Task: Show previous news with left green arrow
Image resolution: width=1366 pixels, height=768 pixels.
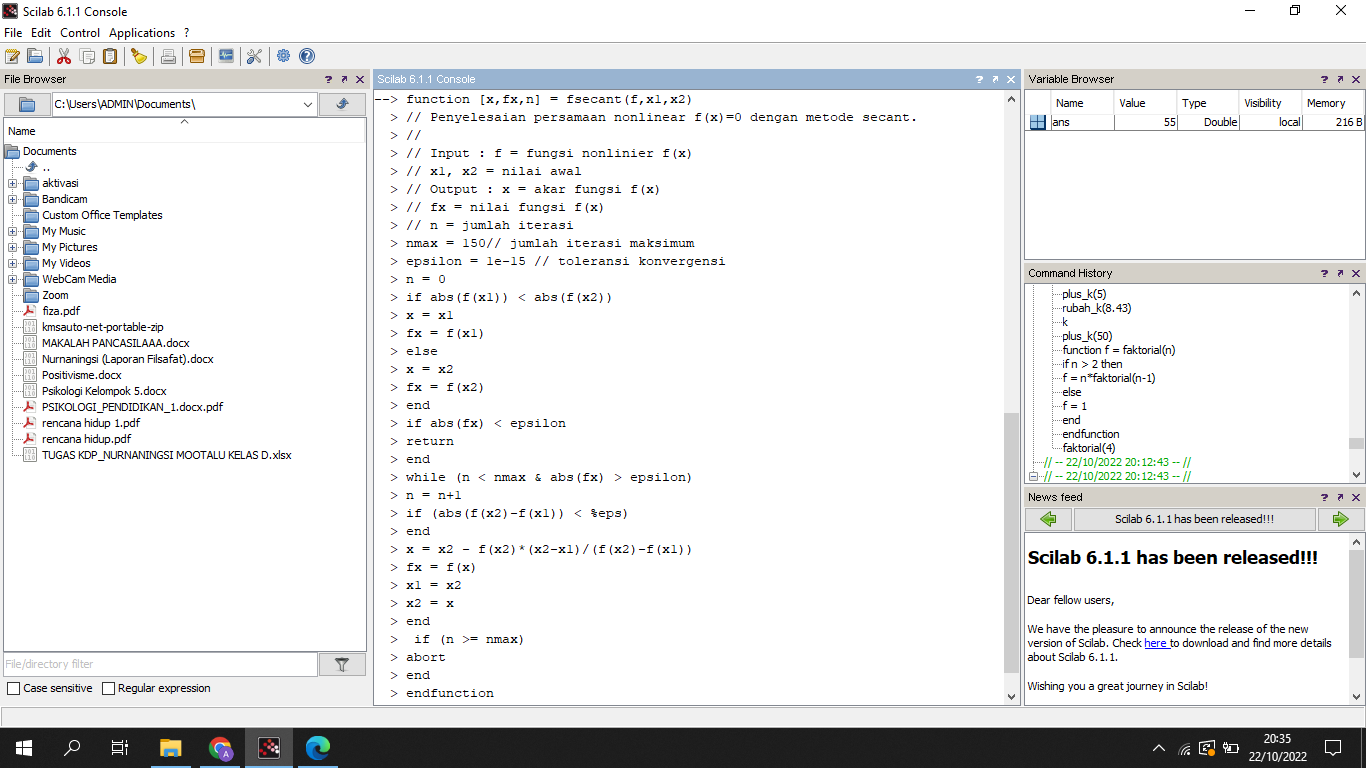Action: [1048, 519]
